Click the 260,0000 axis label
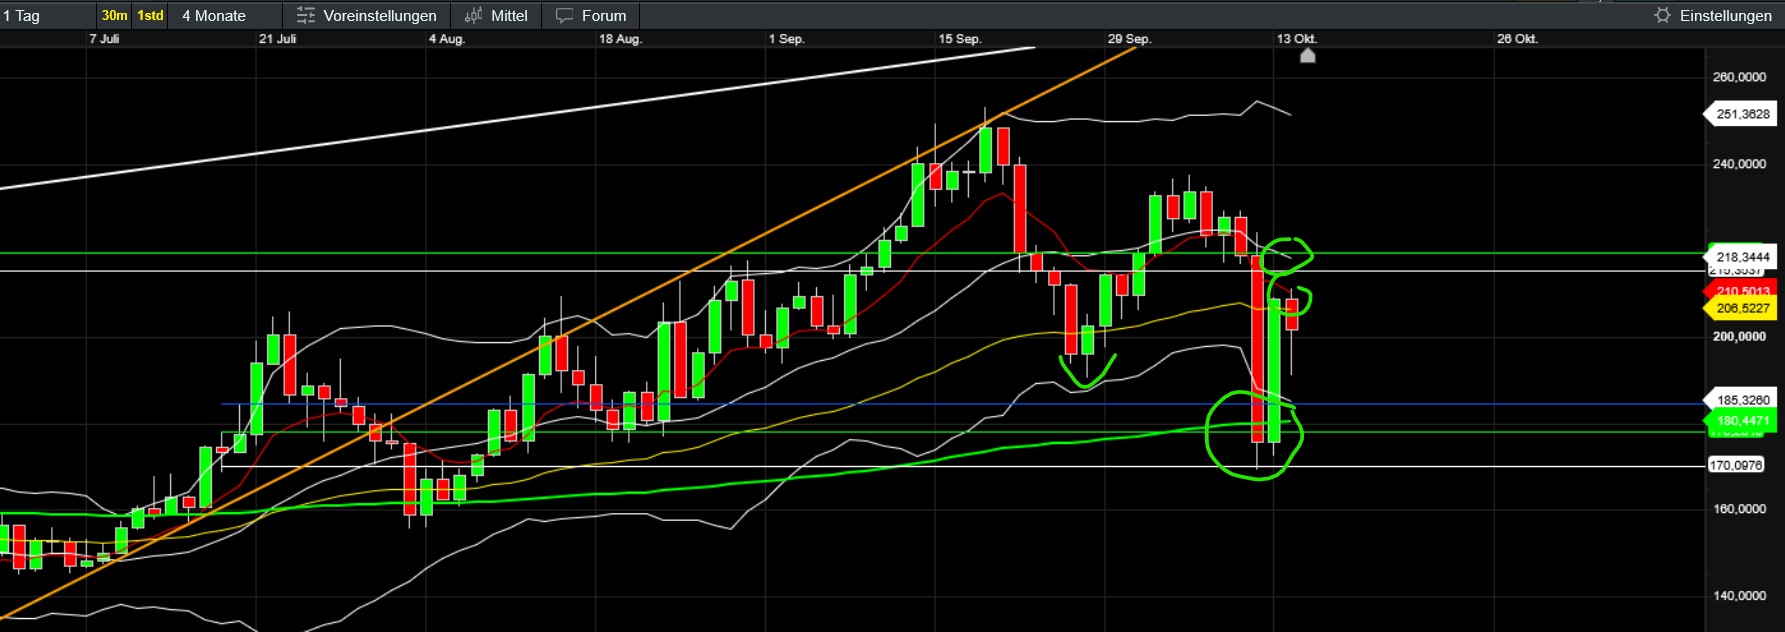The image size is (1785, 632). coord(1739,77)
